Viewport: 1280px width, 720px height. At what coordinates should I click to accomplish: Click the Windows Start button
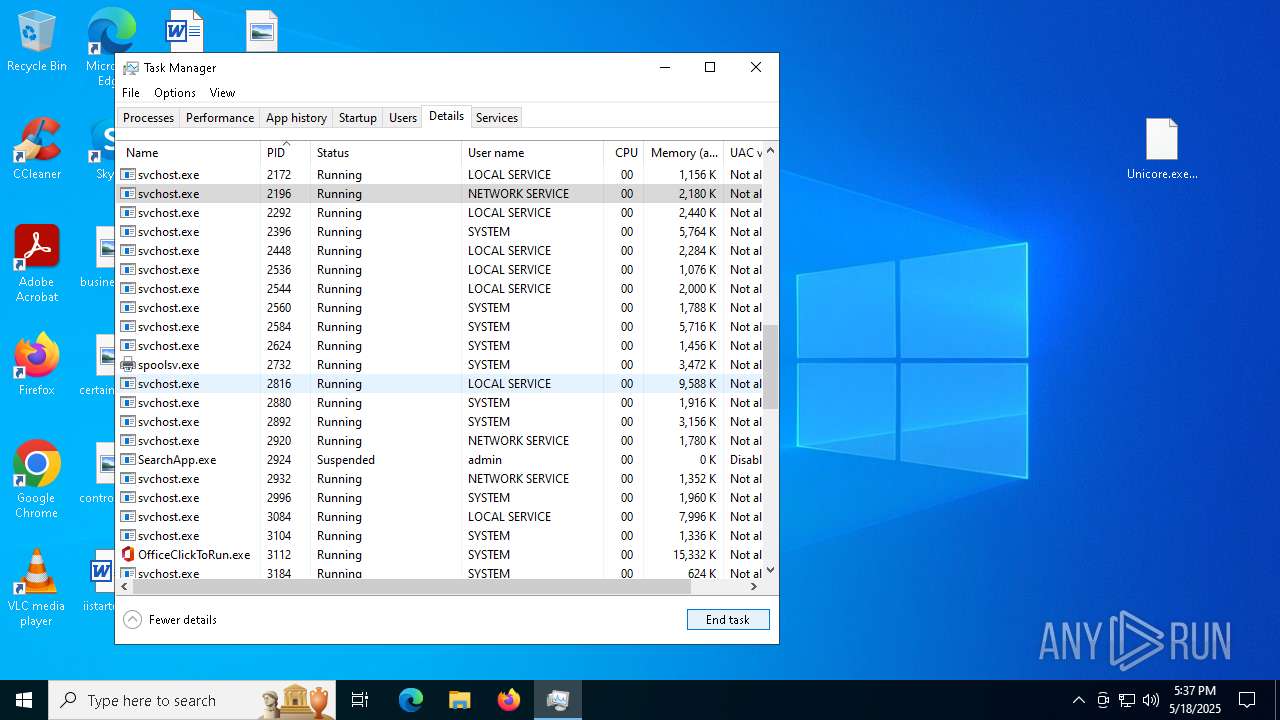click(24, 700)
